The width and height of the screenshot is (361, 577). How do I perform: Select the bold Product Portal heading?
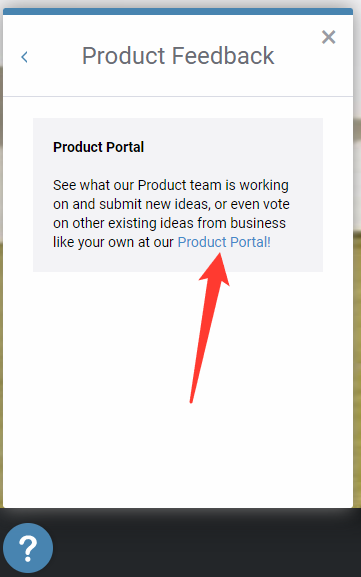point(98,147)
